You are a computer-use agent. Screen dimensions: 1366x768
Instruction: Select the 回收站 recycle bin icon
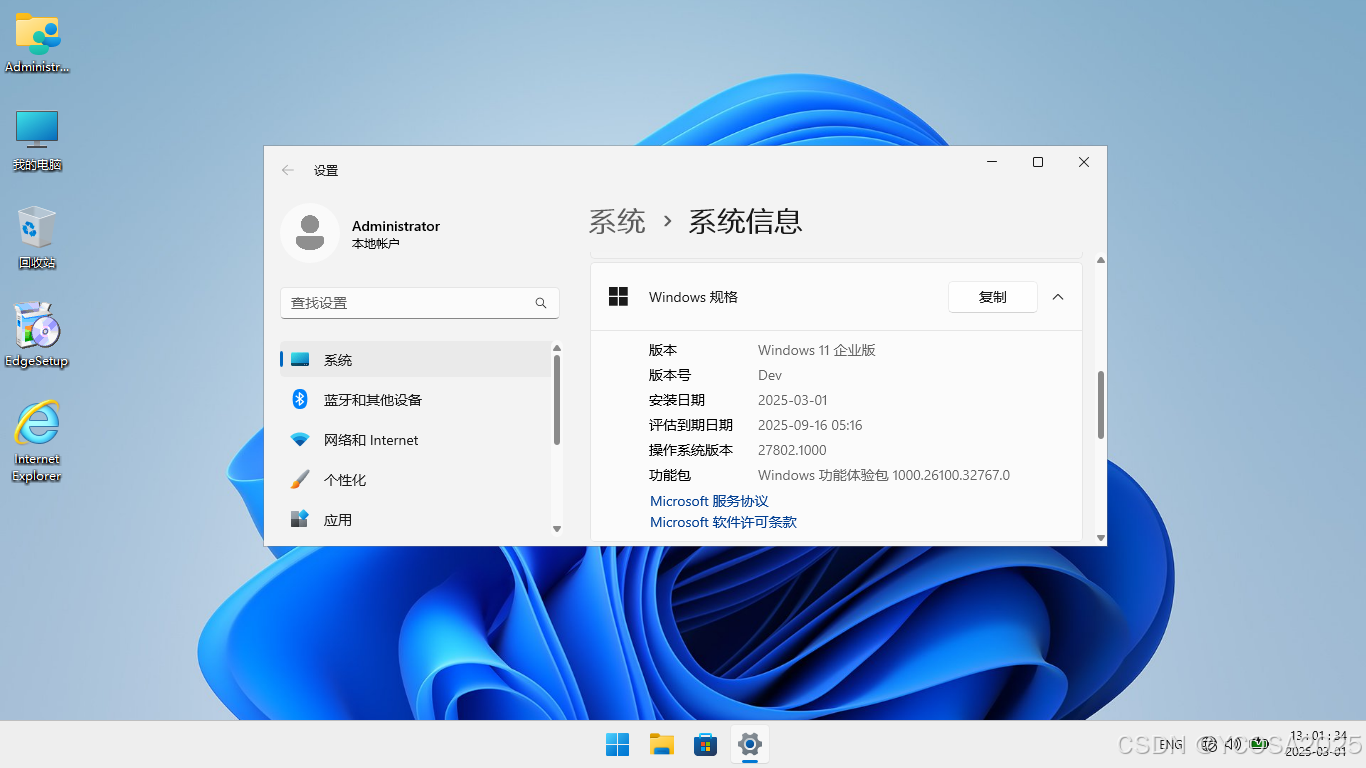37,238
